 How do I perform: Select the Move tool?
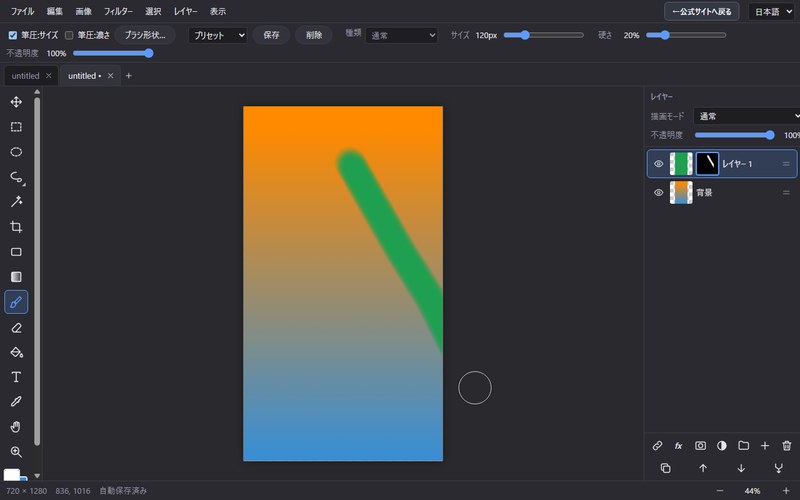coord(16,102)
